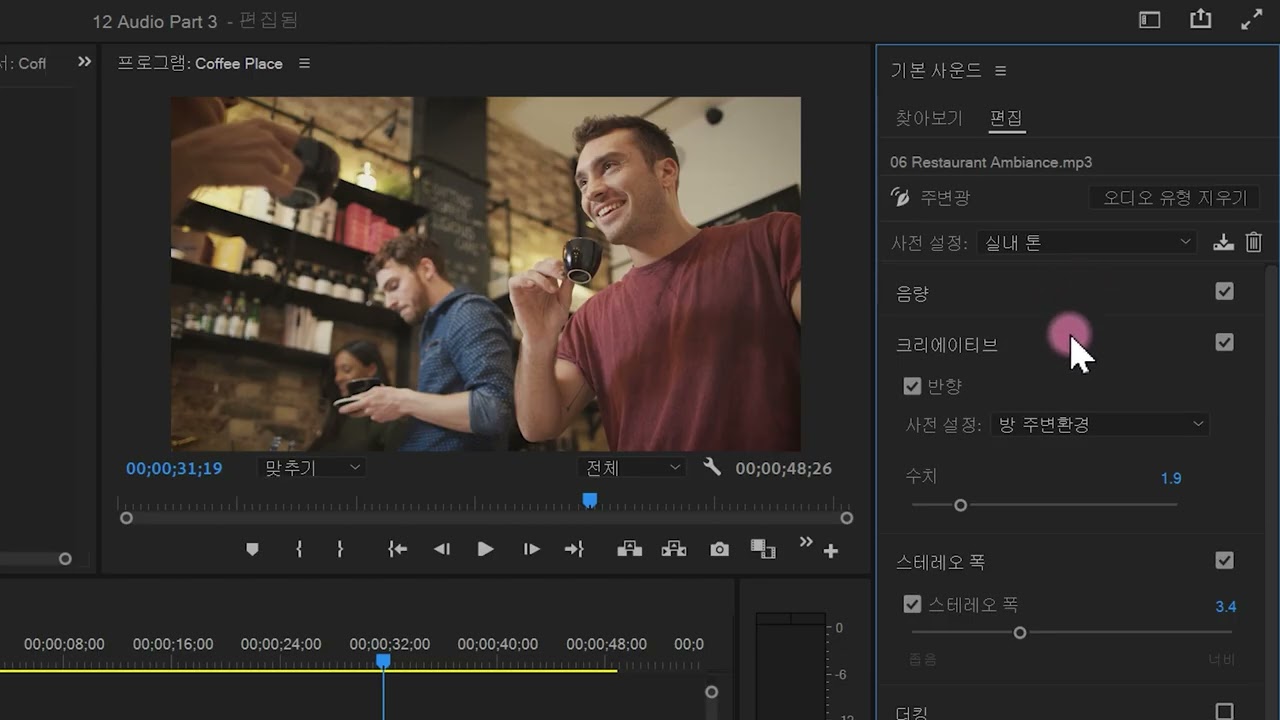This screenshot has height=720, width=1280.
Task: Step back one frame
Action: click(441, 549)
